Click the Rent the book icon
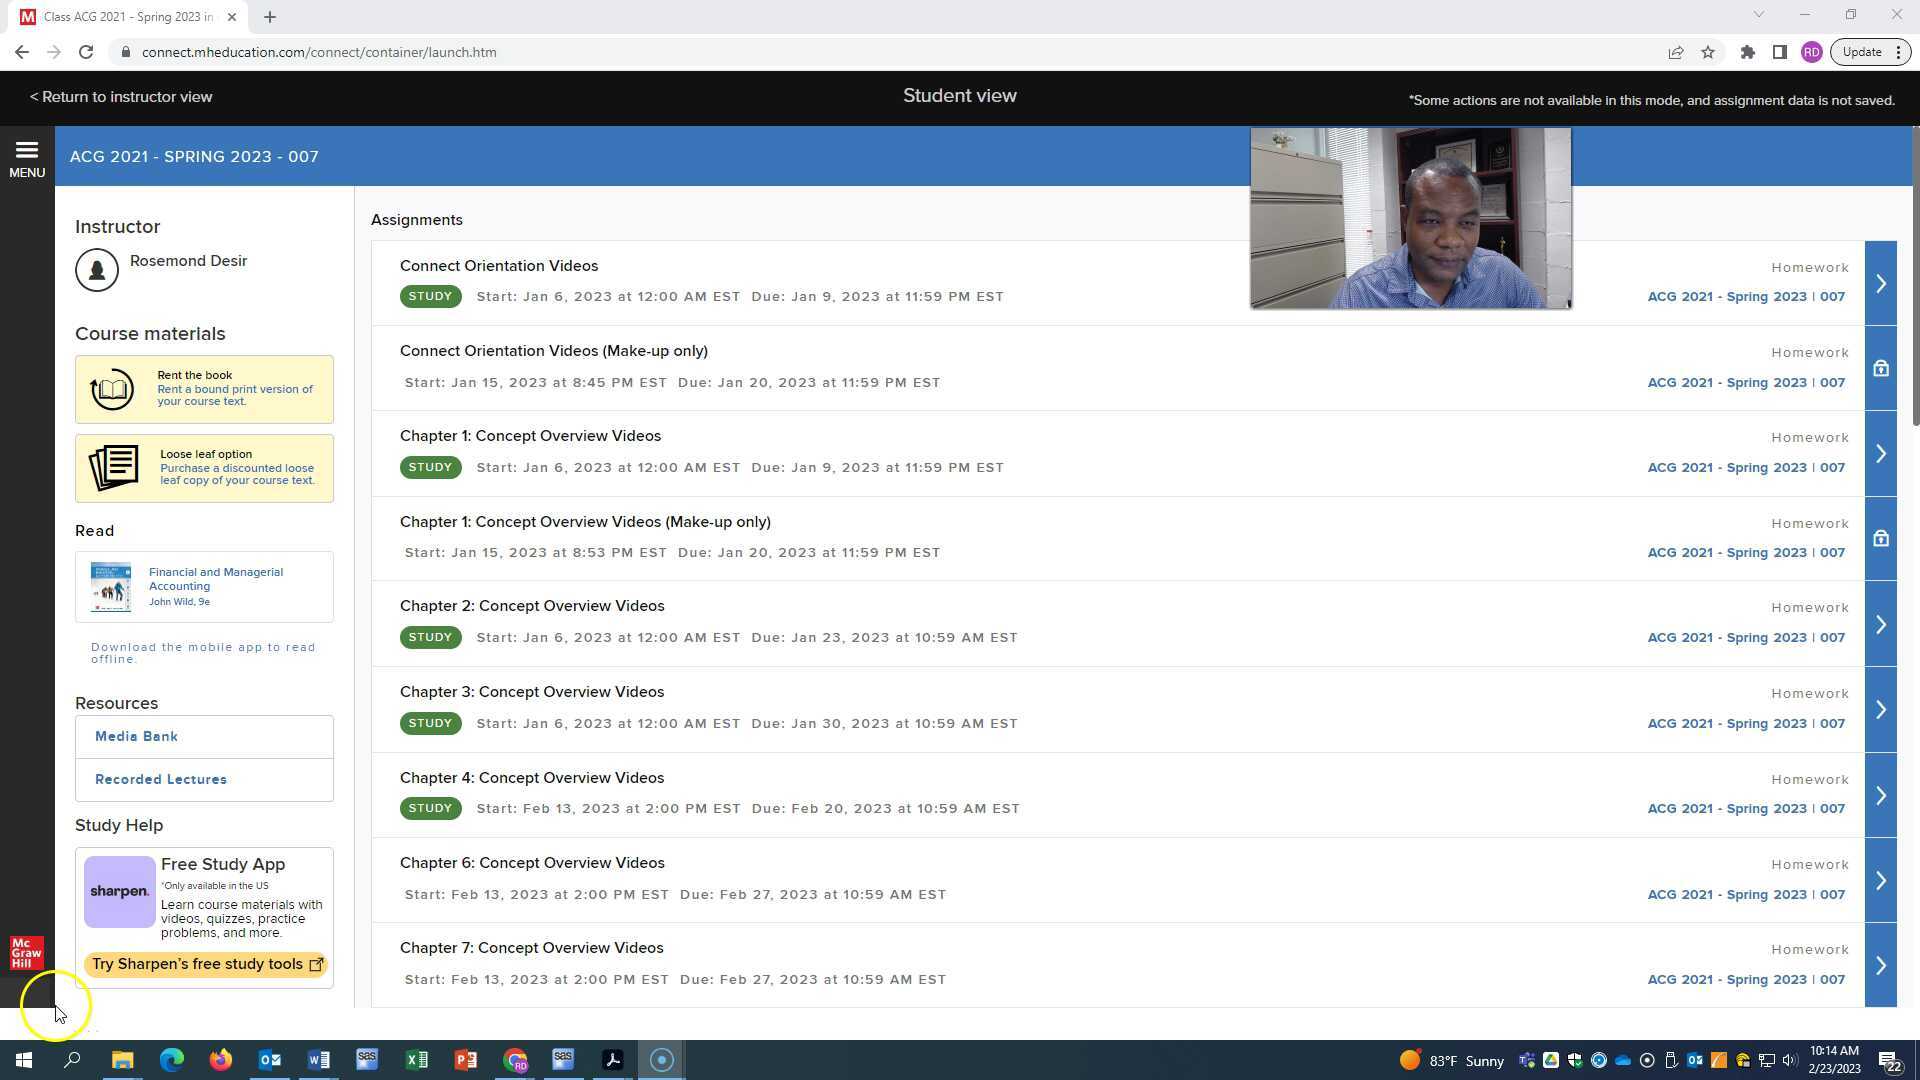The width and height of the screenshot is (1920, 1080). [112, 389]
